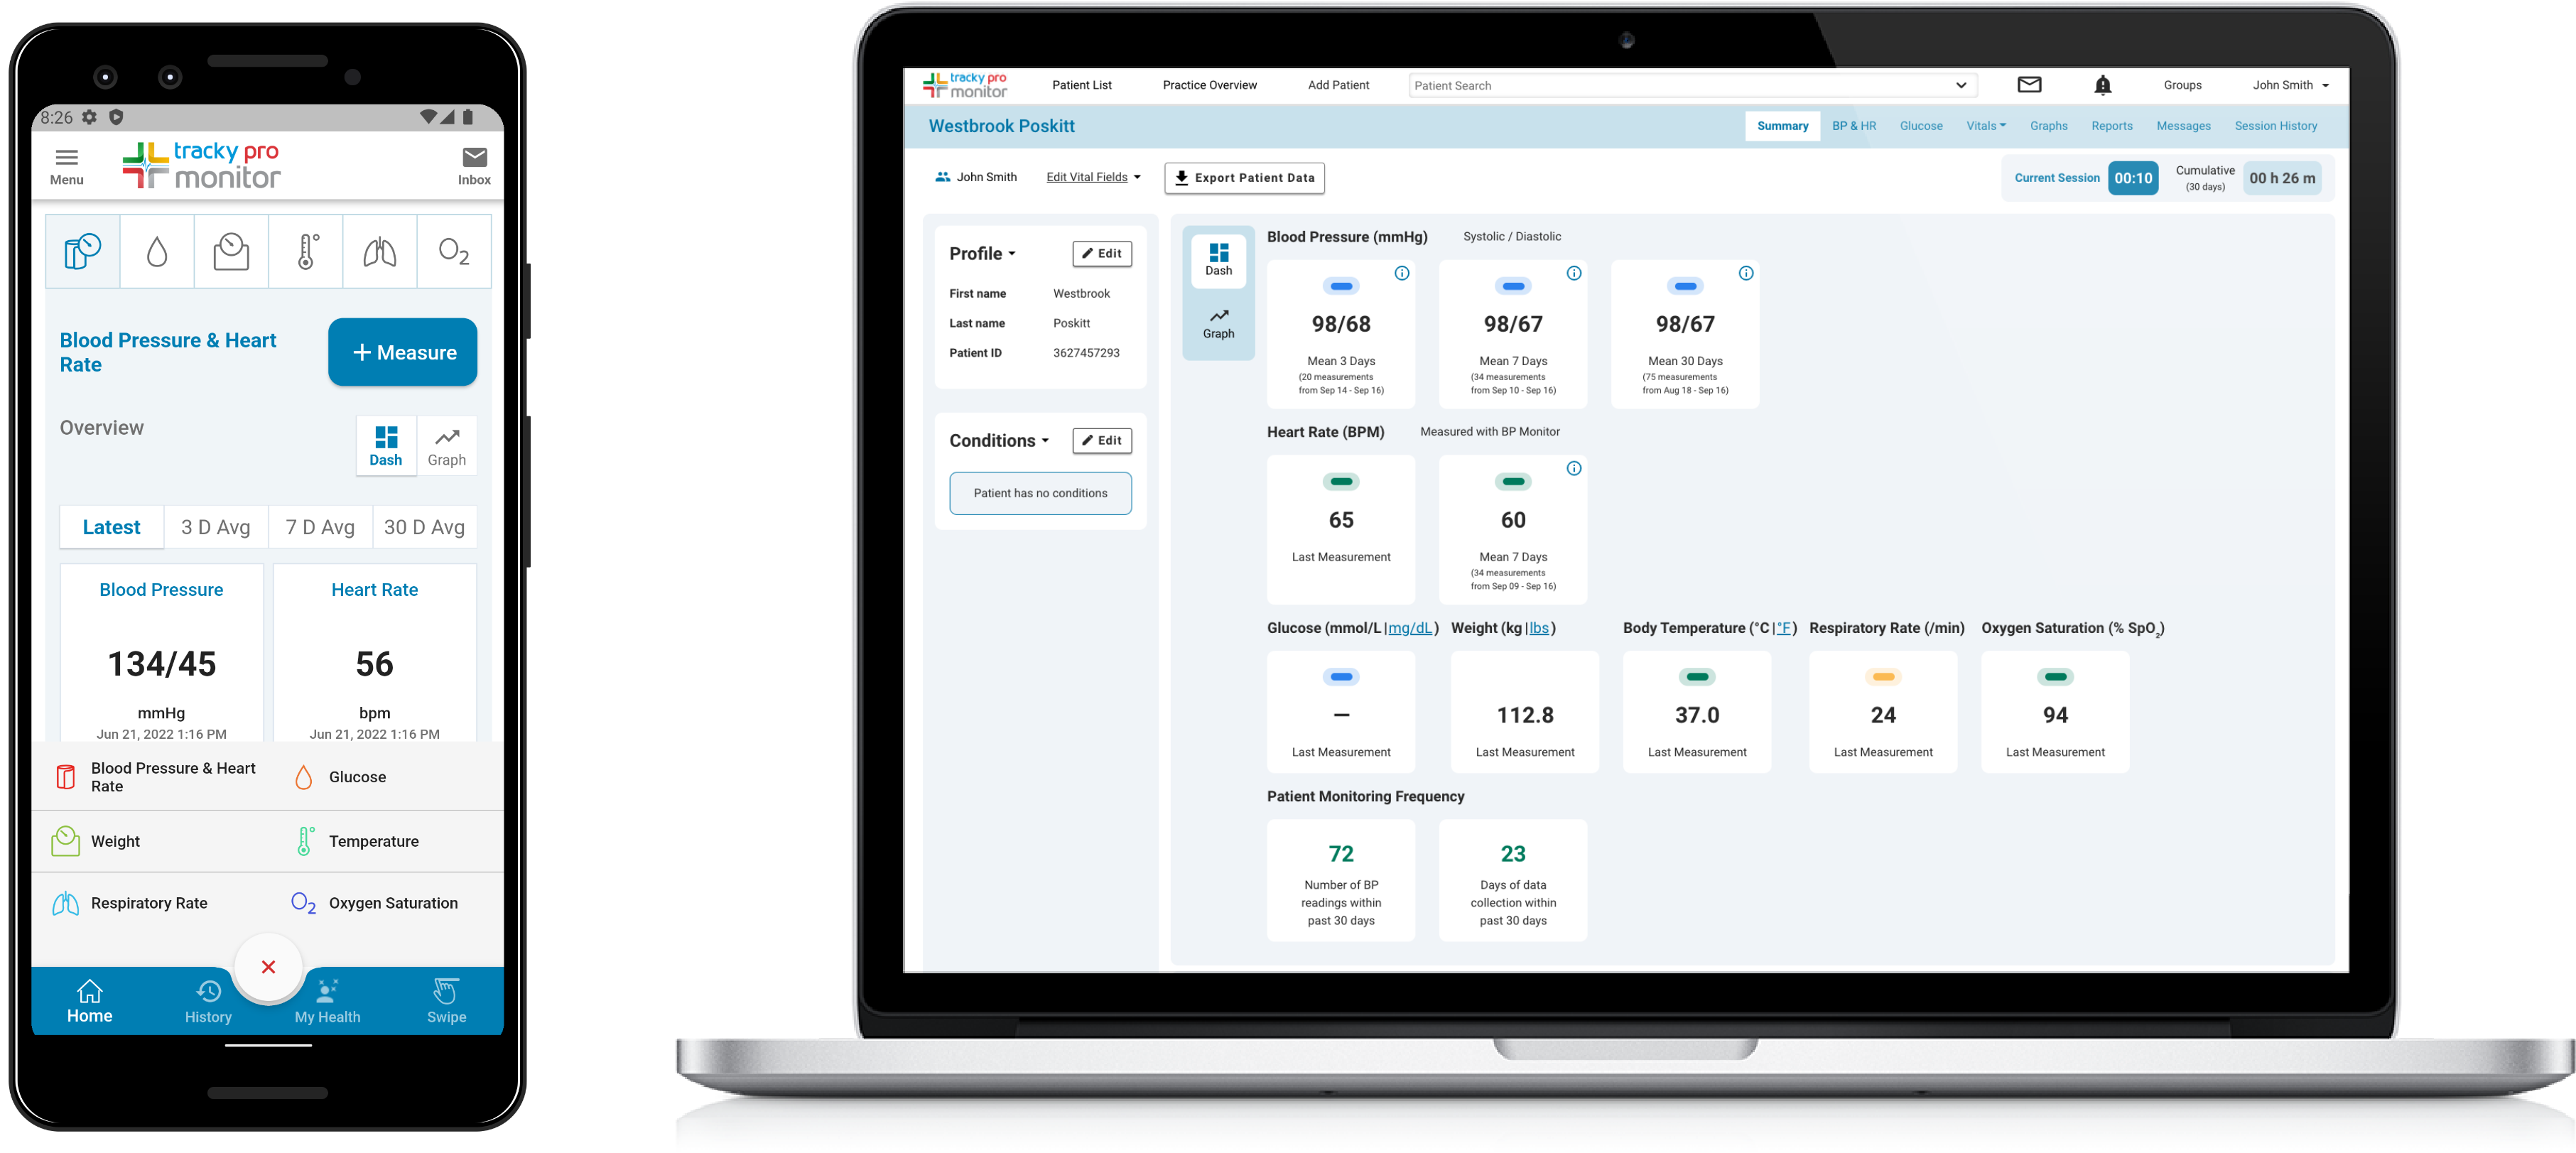The width and height of the screenshot is (2576, 1153).
Task: Click the Export Patient Data button
Action: [x=1244, y=178]
